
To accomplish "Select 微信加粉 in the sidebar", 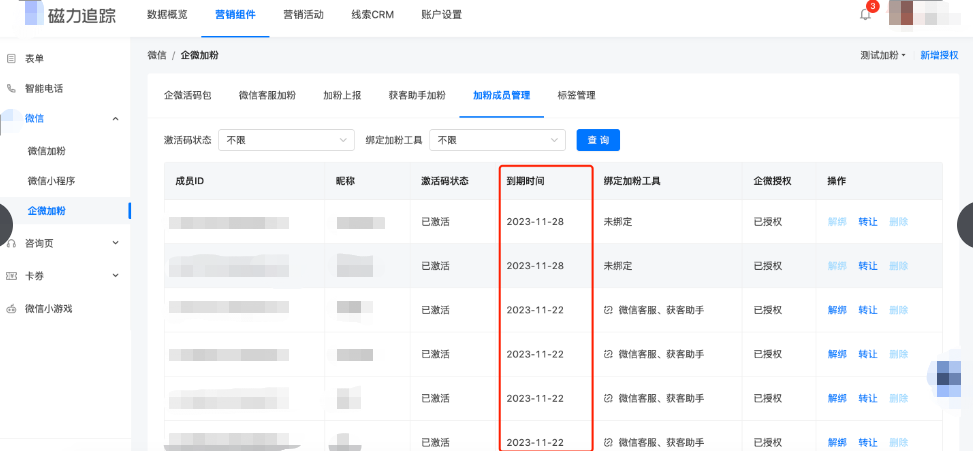I will (47, 151).
